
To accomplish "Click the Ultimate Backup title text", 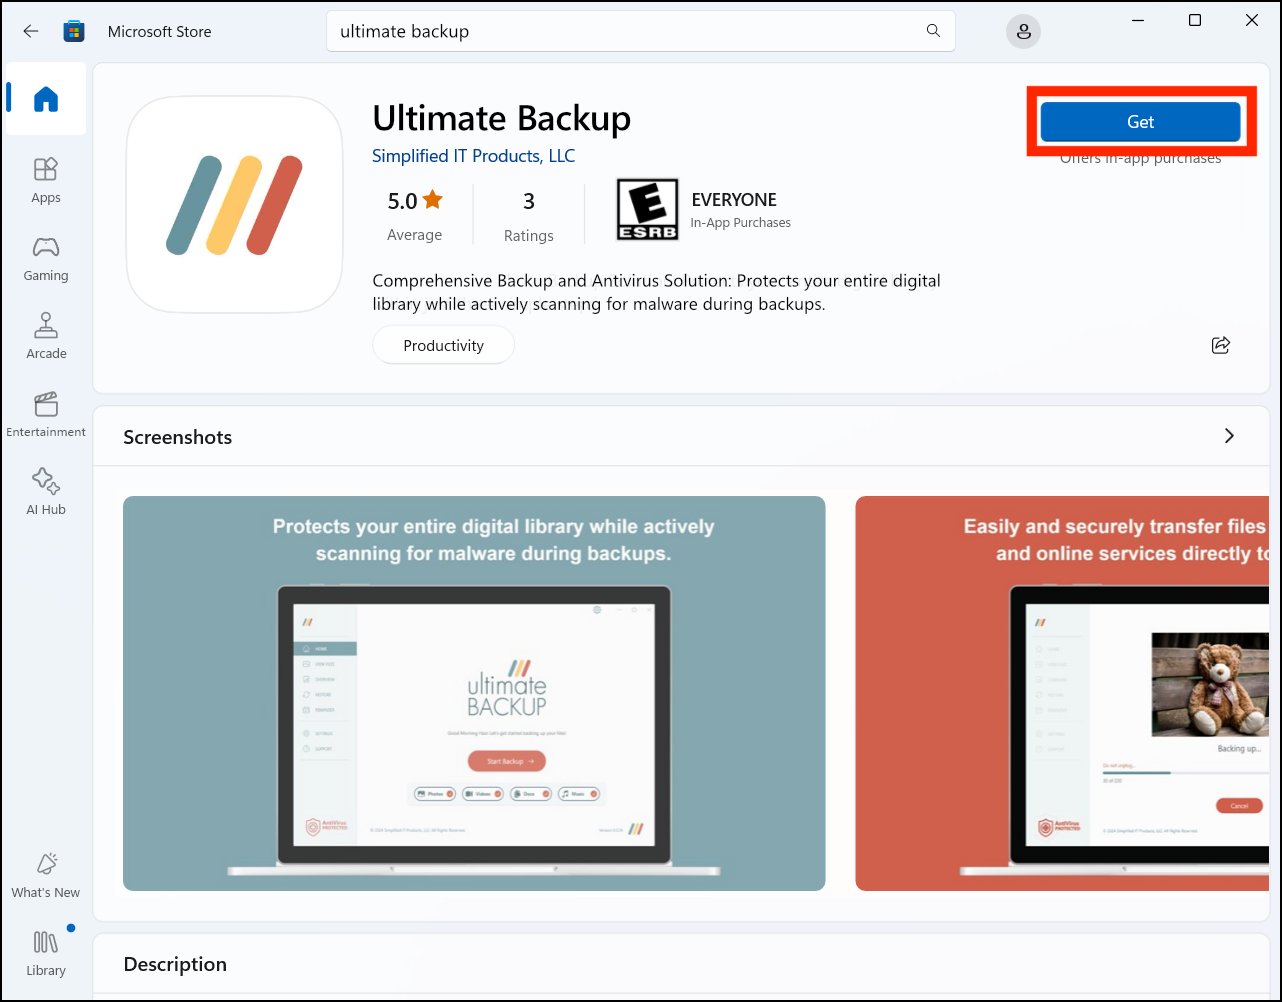I will tap(501, 118).
